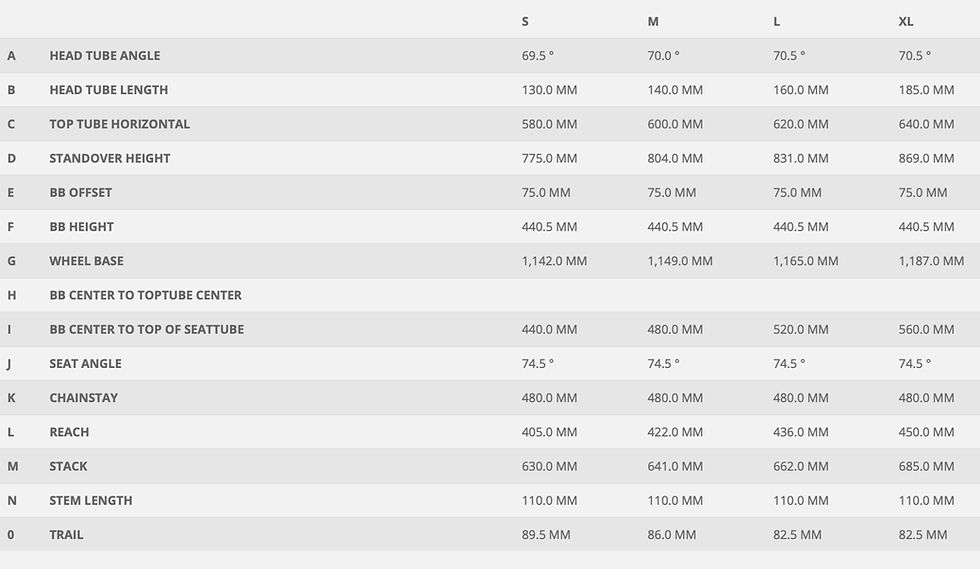Select the WHEEL BASE row label
The image size is (980, 569).
tap(86, 261)
